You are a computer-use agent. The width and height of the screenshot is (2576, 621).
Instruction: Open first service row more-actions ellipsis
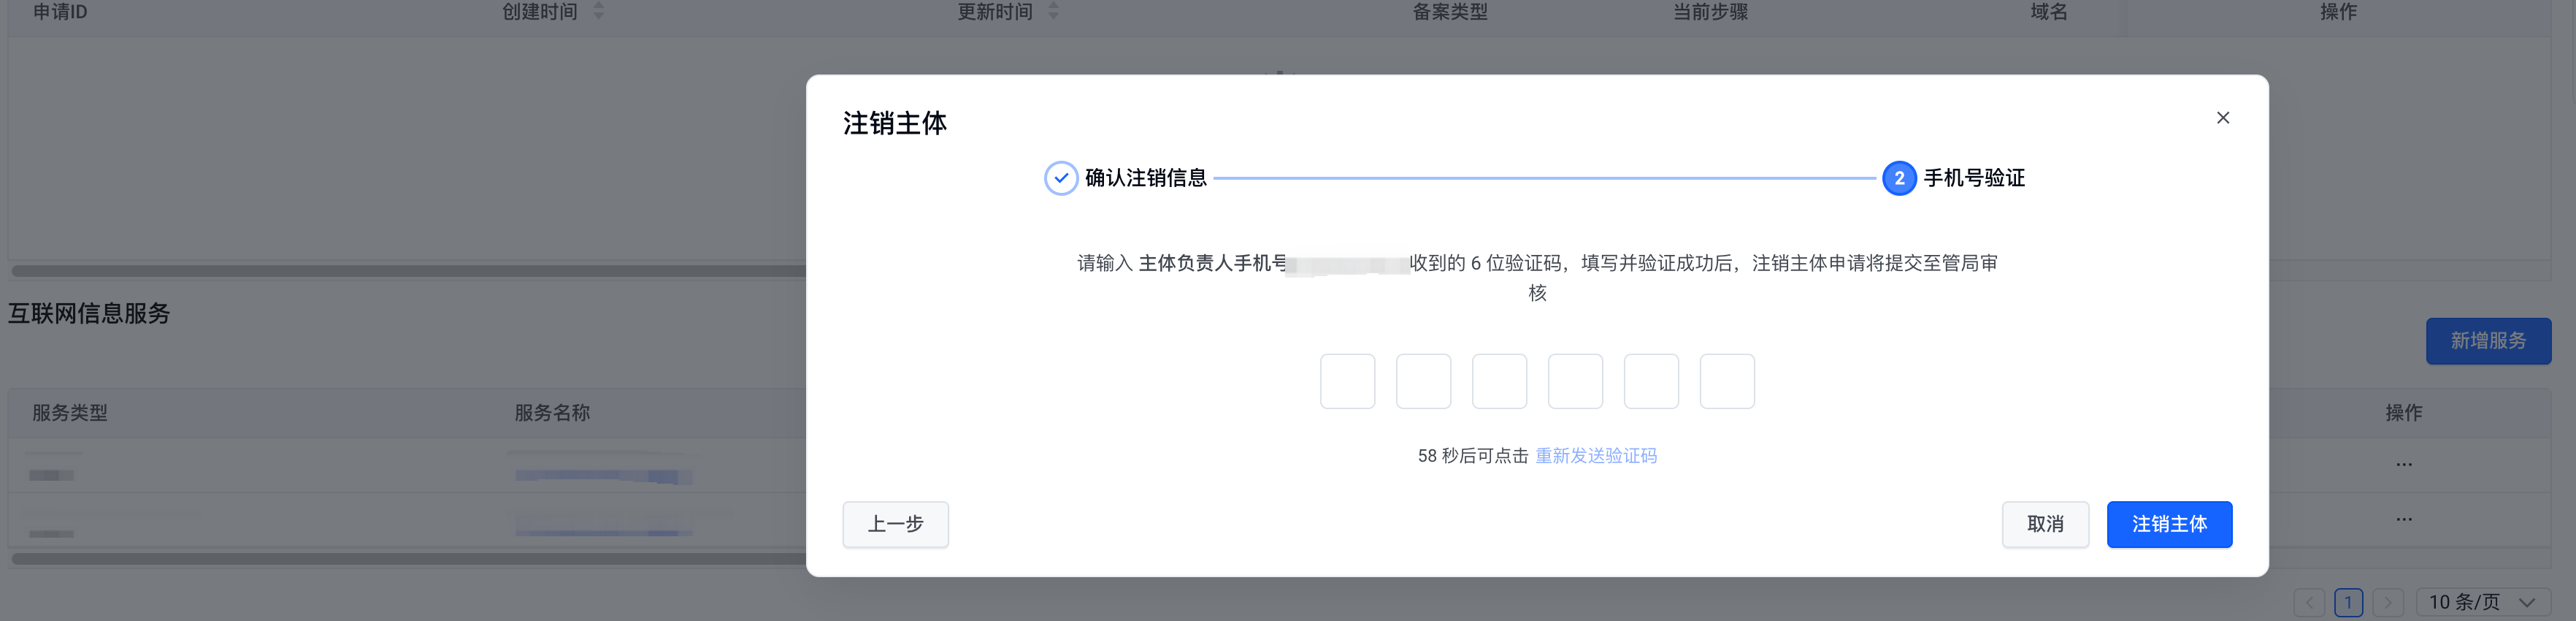click(x=2403, y=465)
